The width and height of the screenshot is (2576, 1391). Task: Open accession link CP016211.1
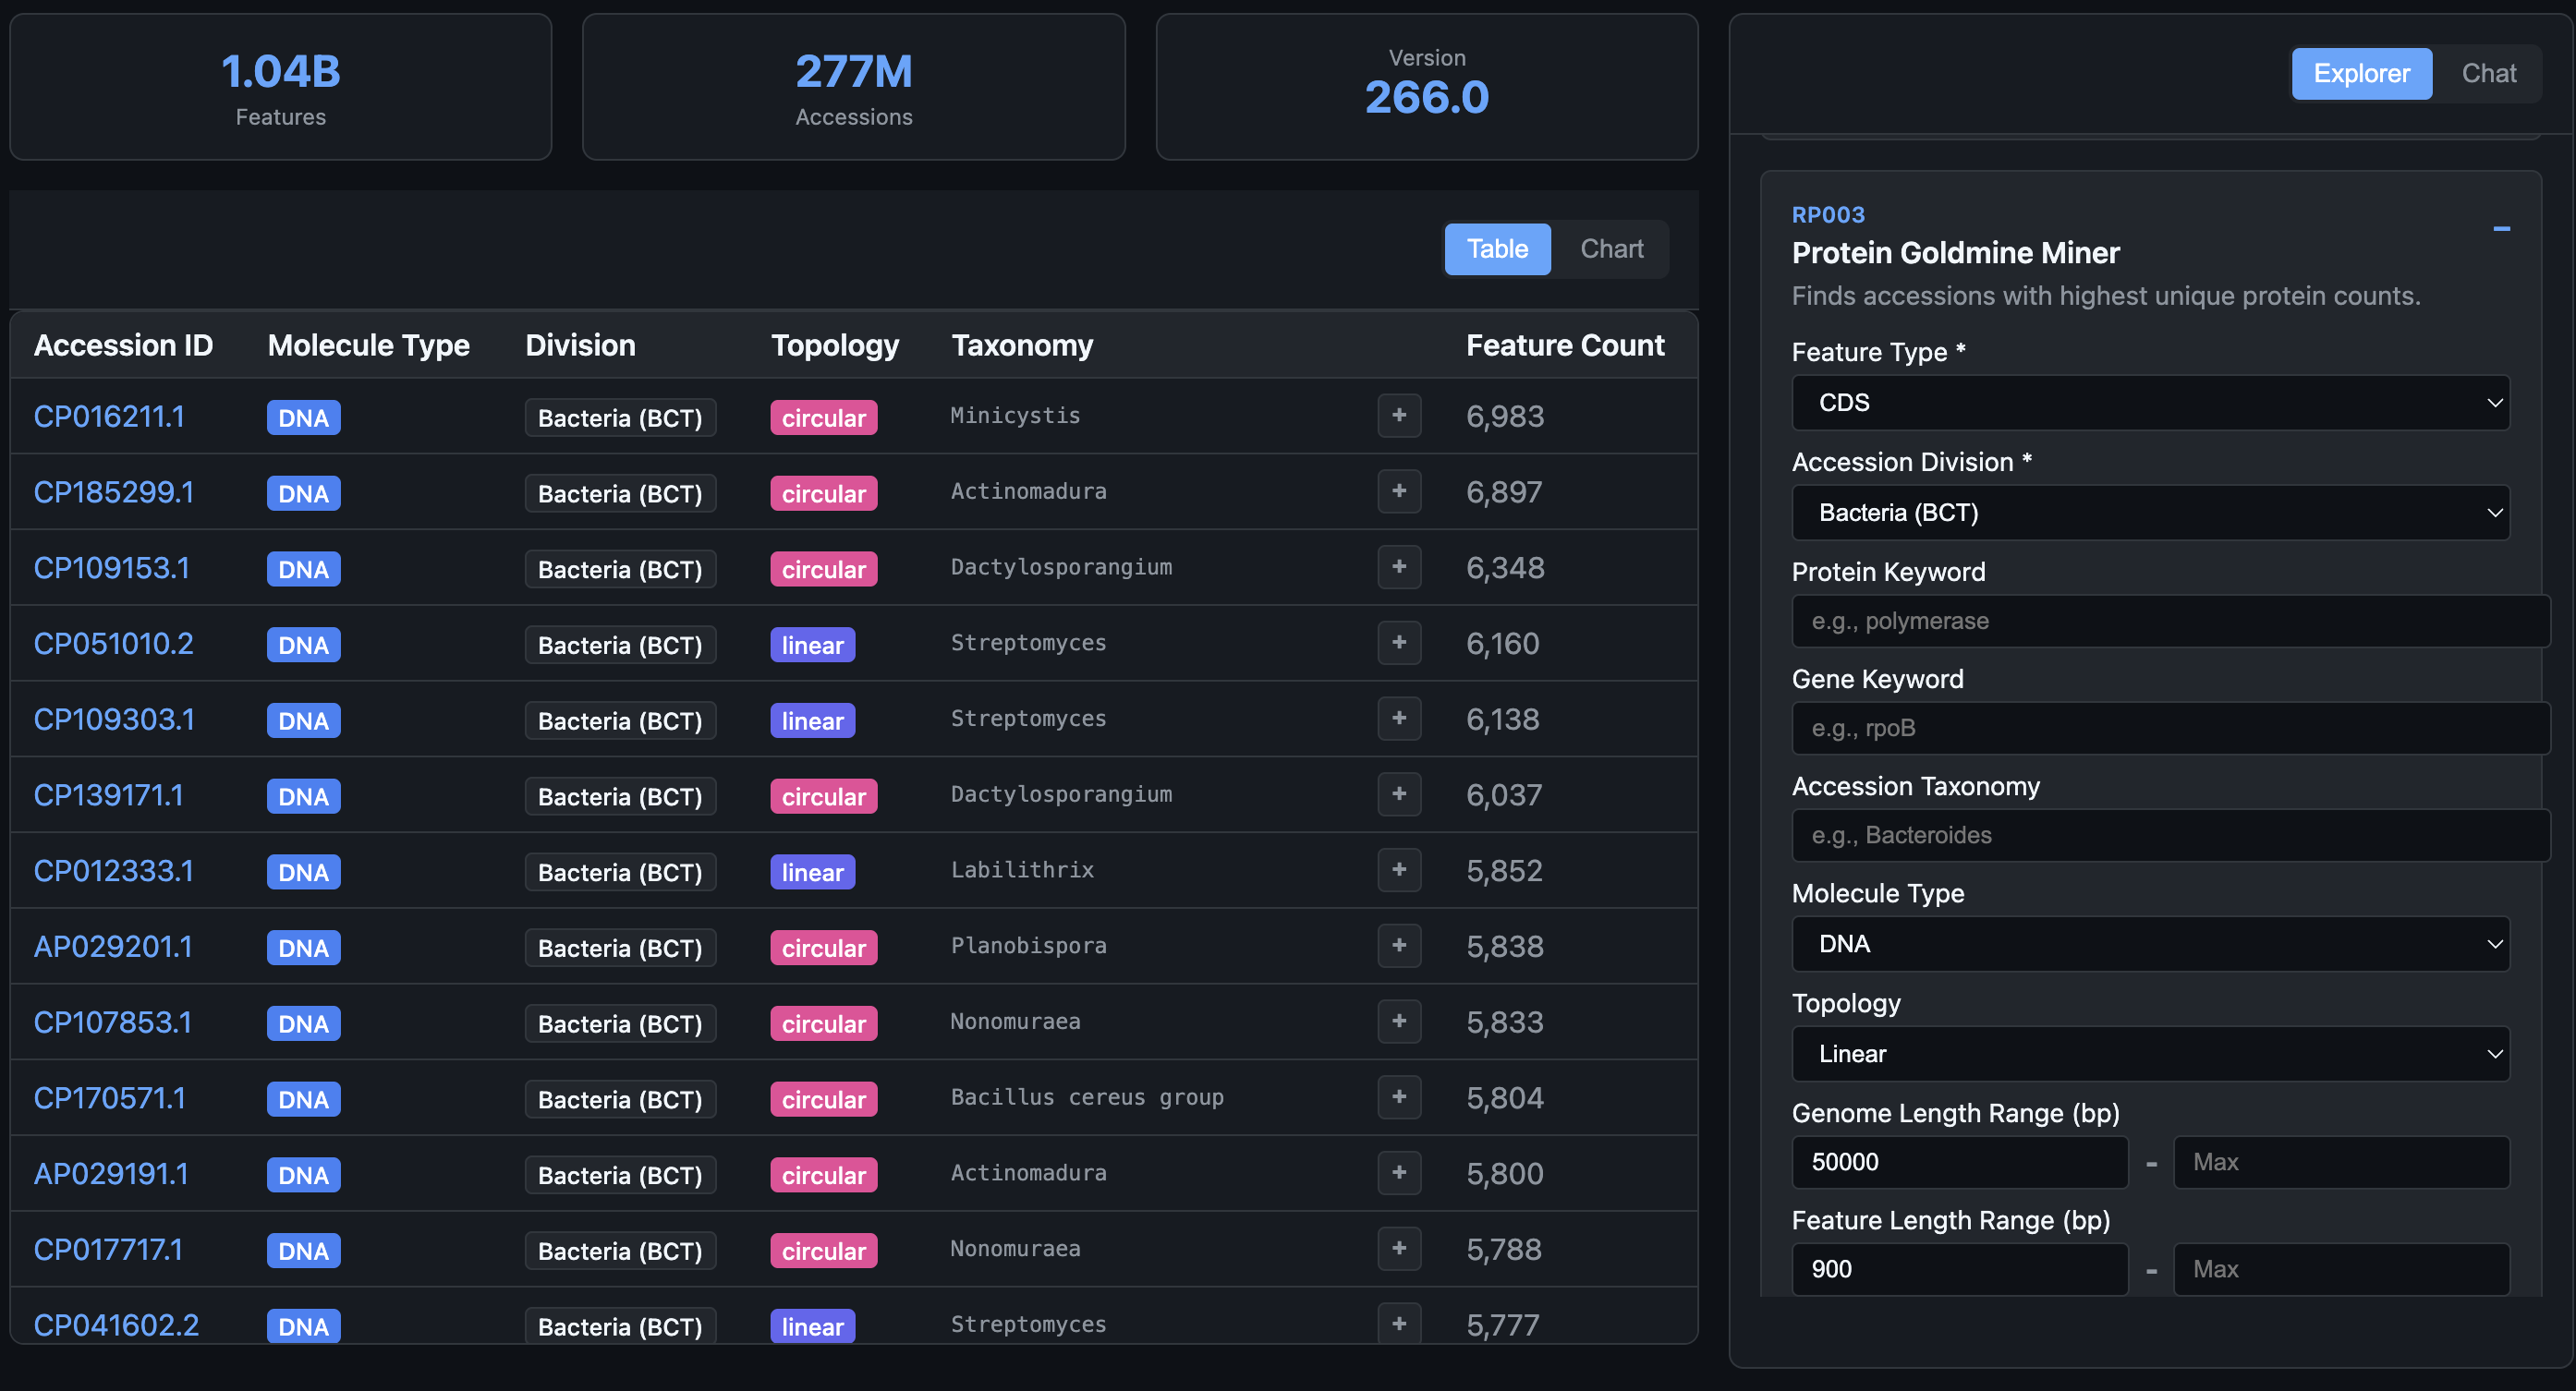pos(109,417)
